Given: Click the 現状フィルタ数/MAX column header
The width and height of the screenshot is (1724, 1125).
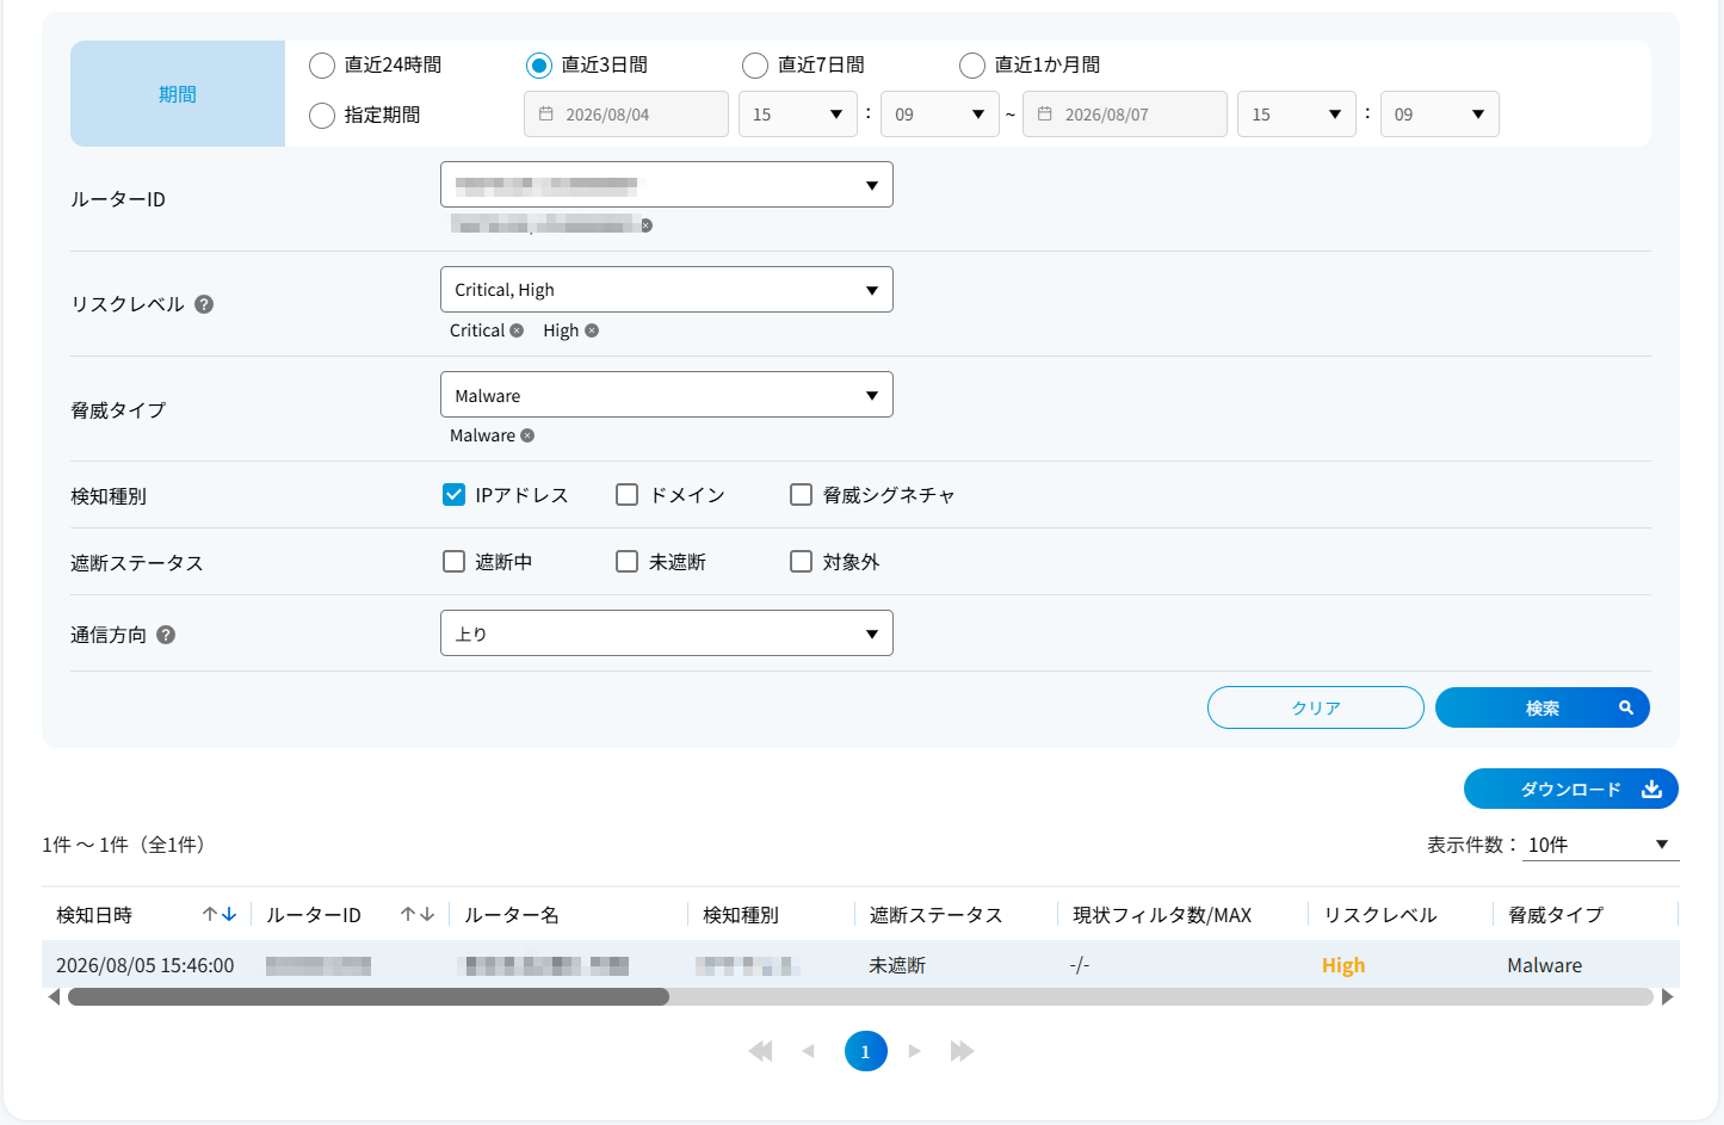Looking at the screenshot, I should 1162,915.
